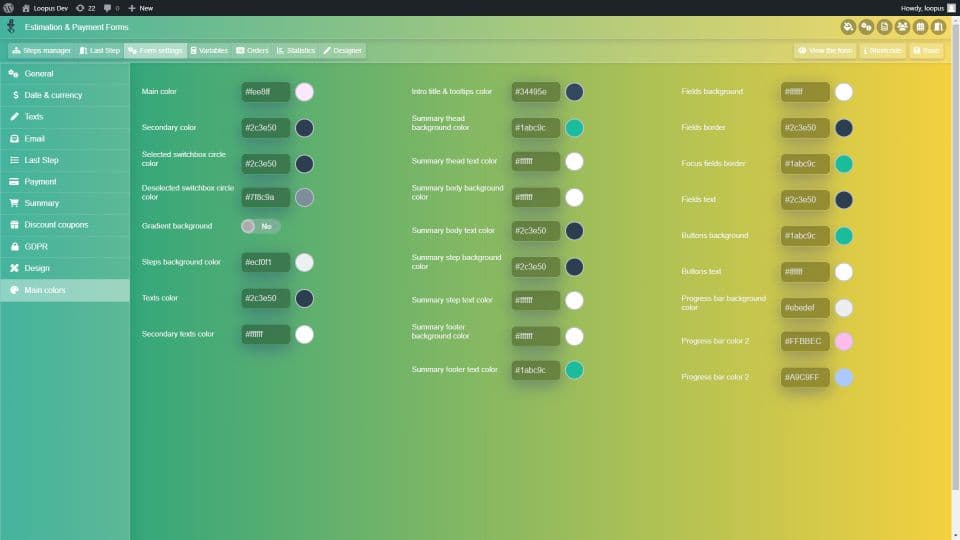Screen dimensions: 960x540
Task: Click the calendar grid icon in header
Action: 920,27
